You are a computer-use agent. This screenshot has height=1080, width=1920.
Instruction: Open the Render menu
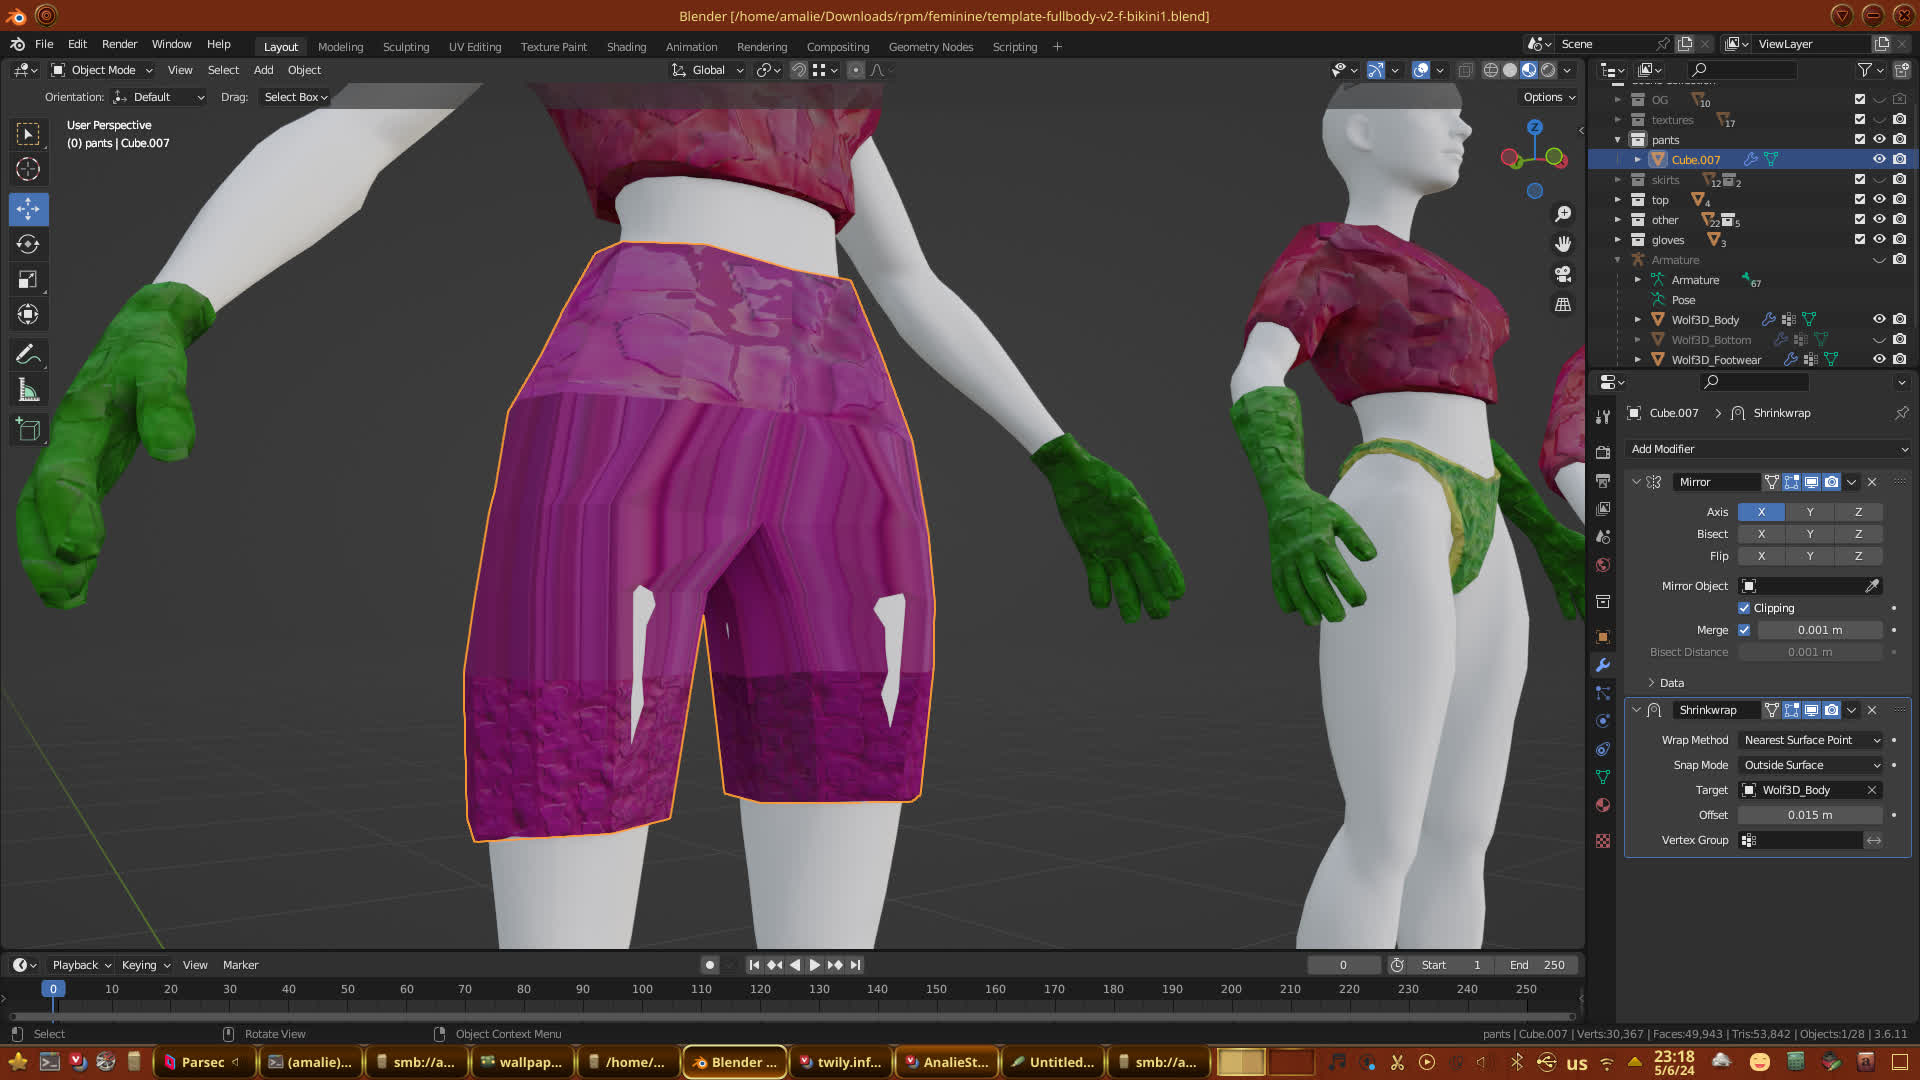pyautogui.click(x=119, y=44)
